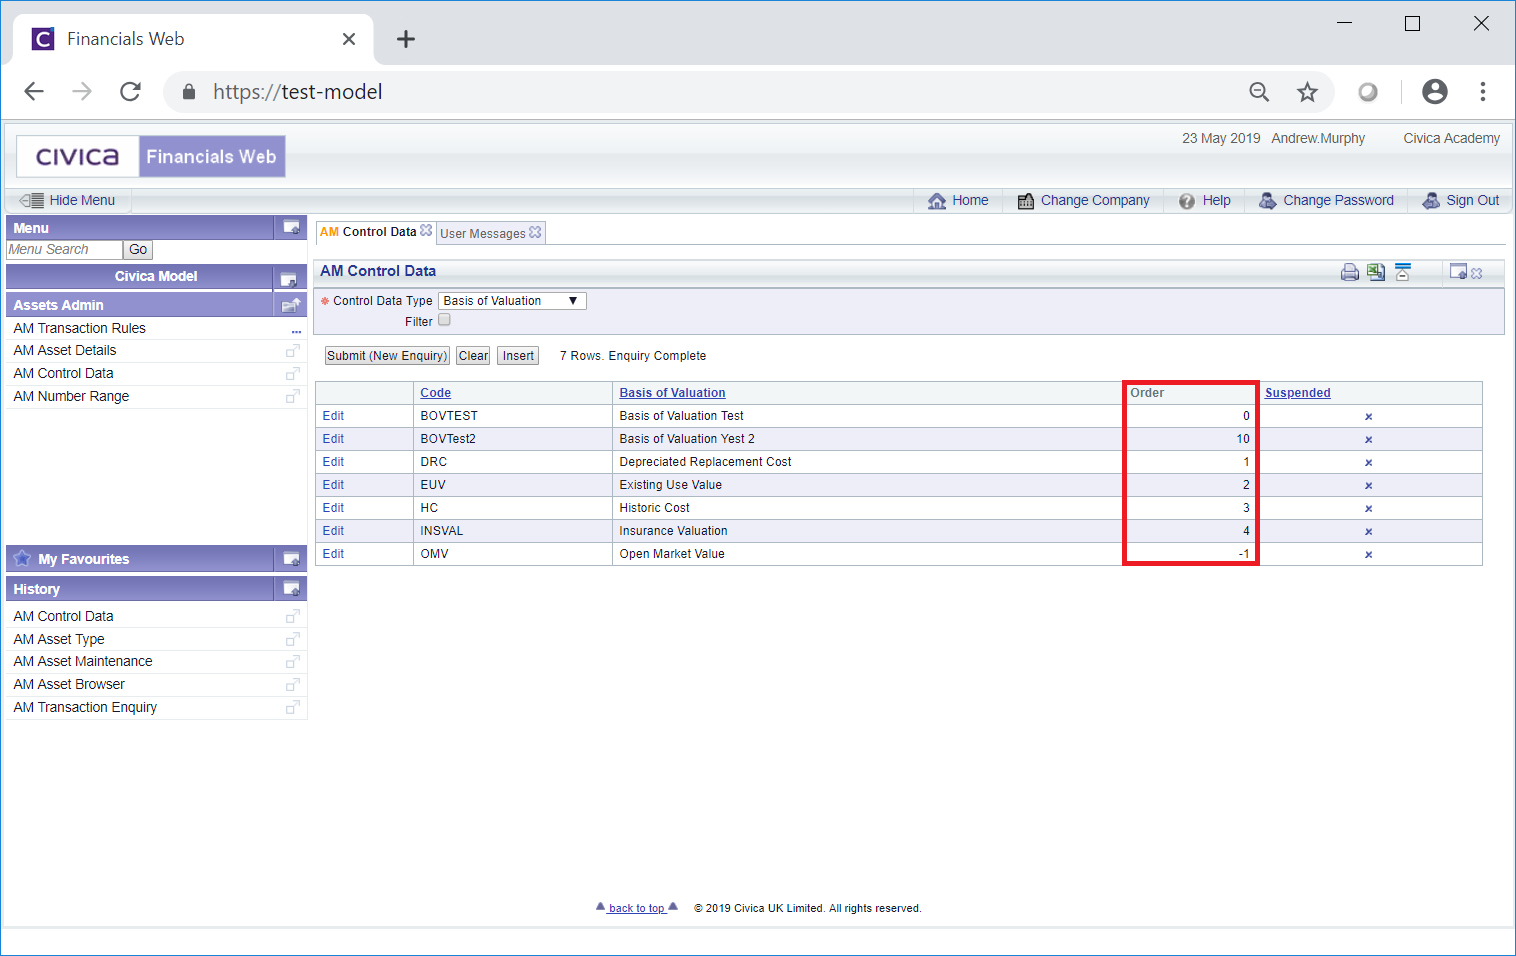Open the browser three-dot menu
Image resolution: width=1516 pixels, height=956 pixels.
1483,92
